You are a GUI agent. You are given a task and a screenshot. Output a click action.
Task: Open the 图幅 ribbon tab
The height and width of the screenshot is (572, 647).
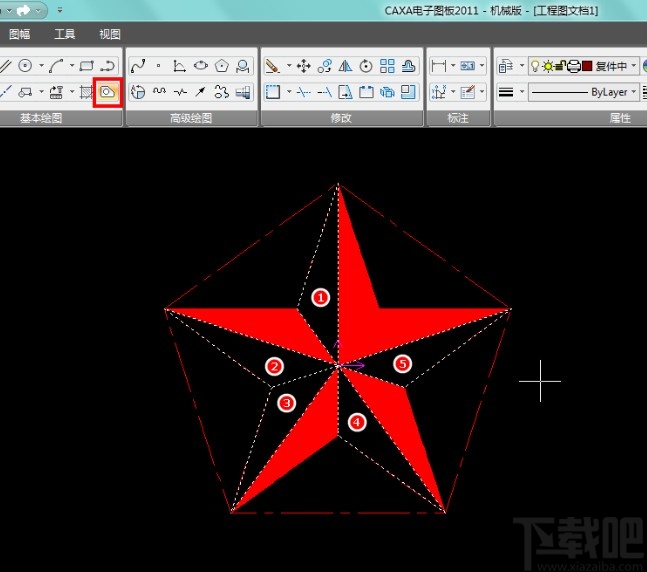point(19,34)
